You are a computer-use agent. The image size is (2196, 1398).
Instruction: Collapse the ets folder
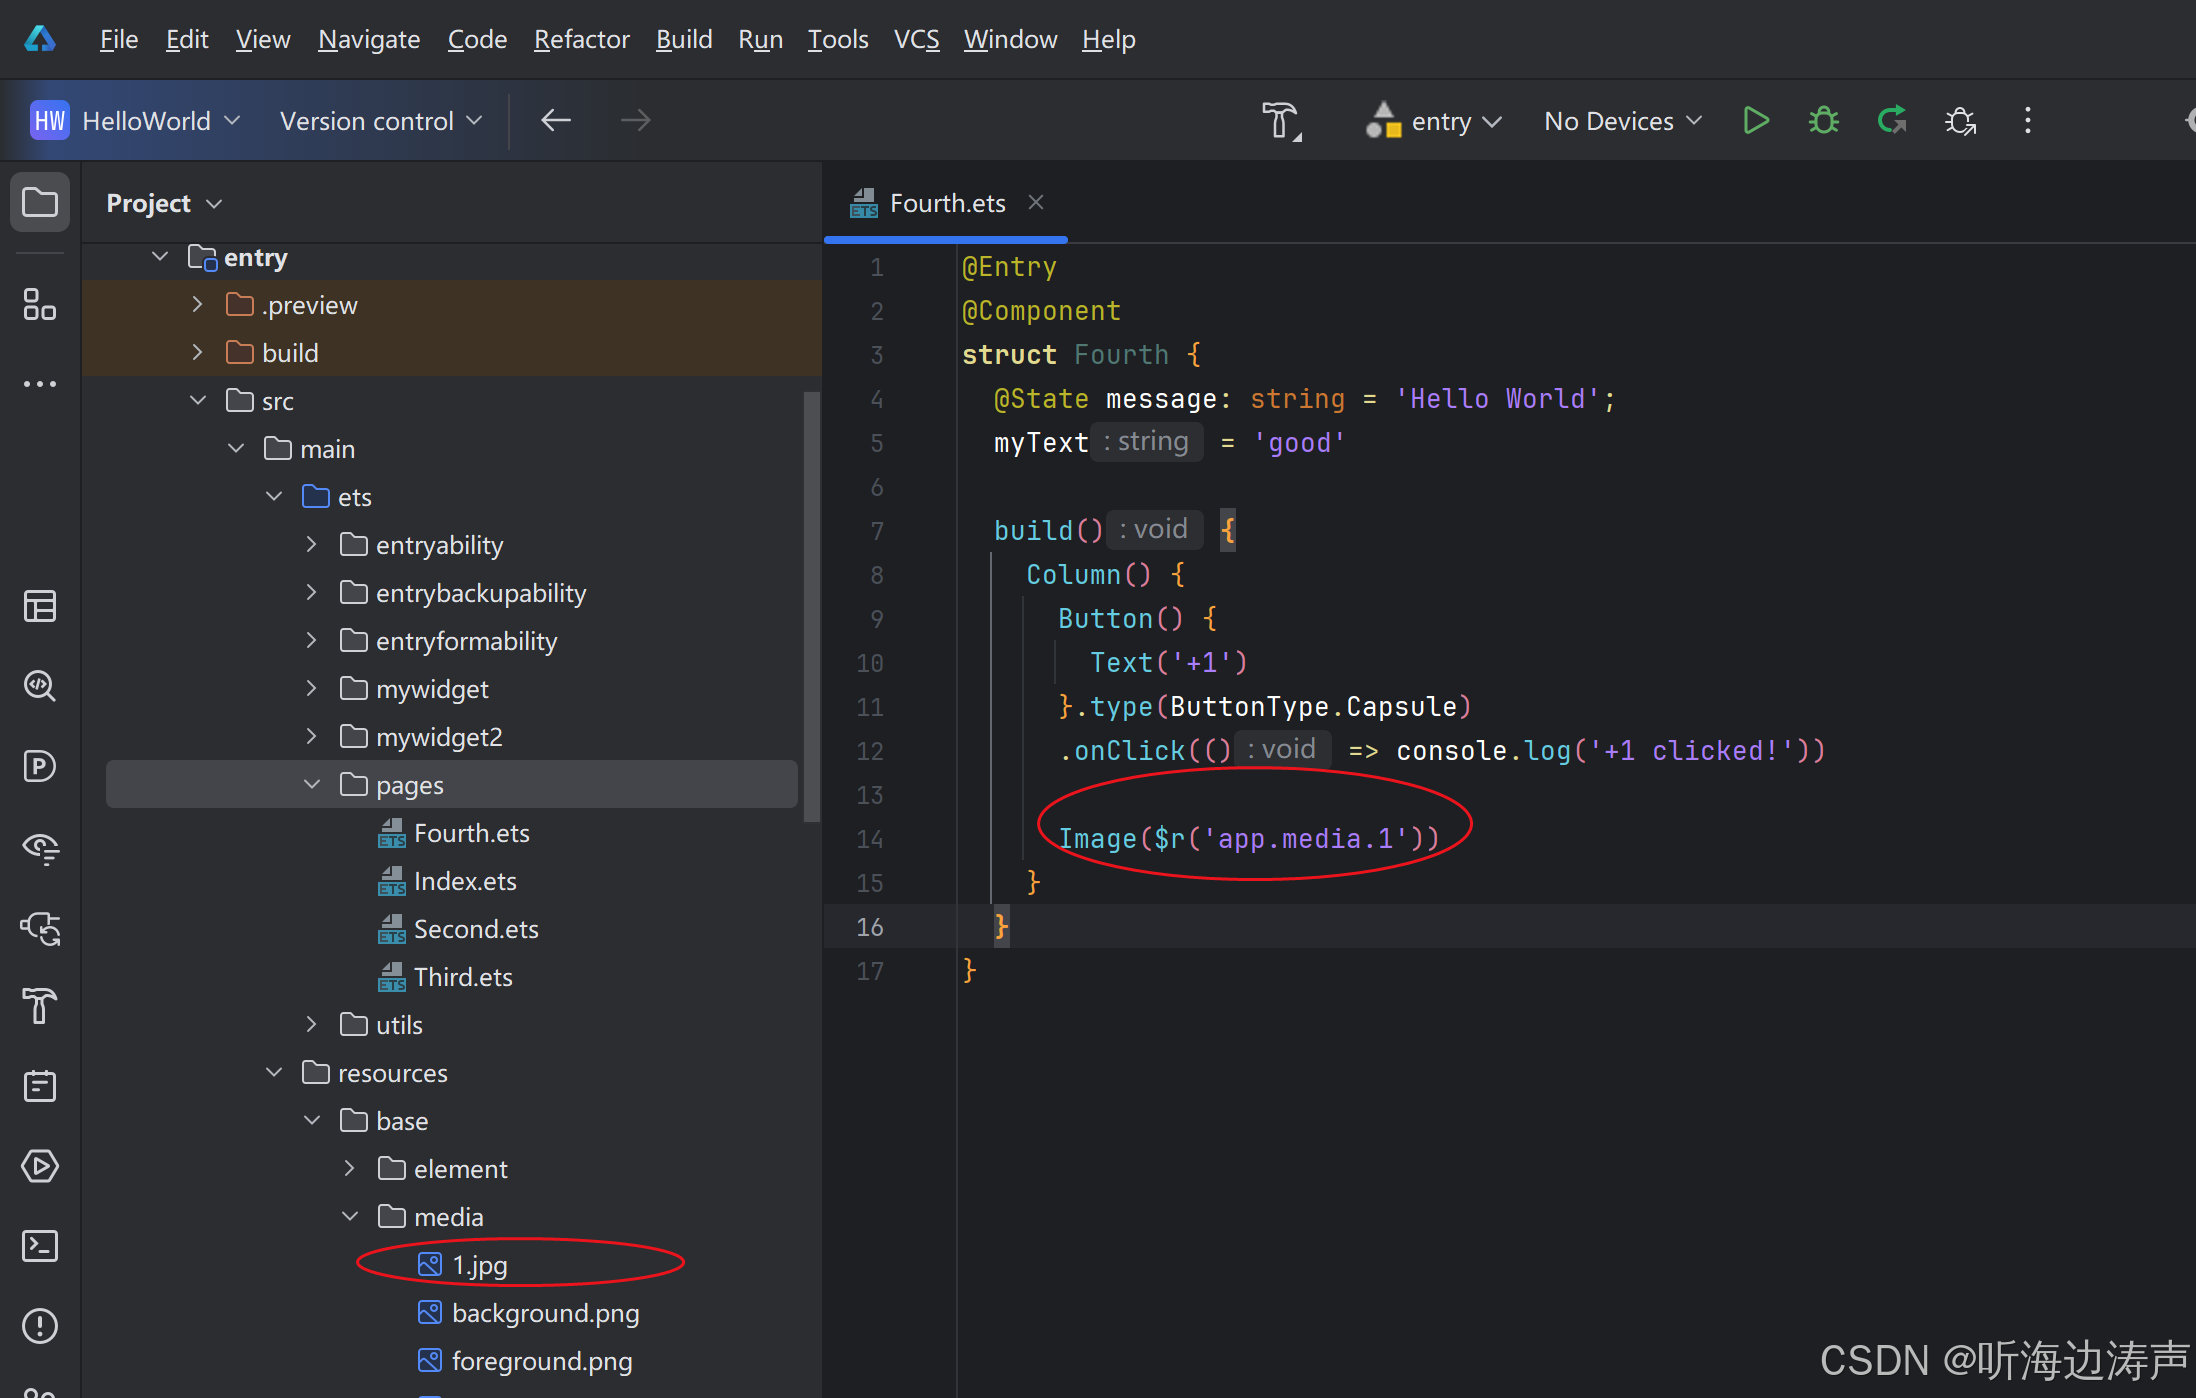(274, 496)
